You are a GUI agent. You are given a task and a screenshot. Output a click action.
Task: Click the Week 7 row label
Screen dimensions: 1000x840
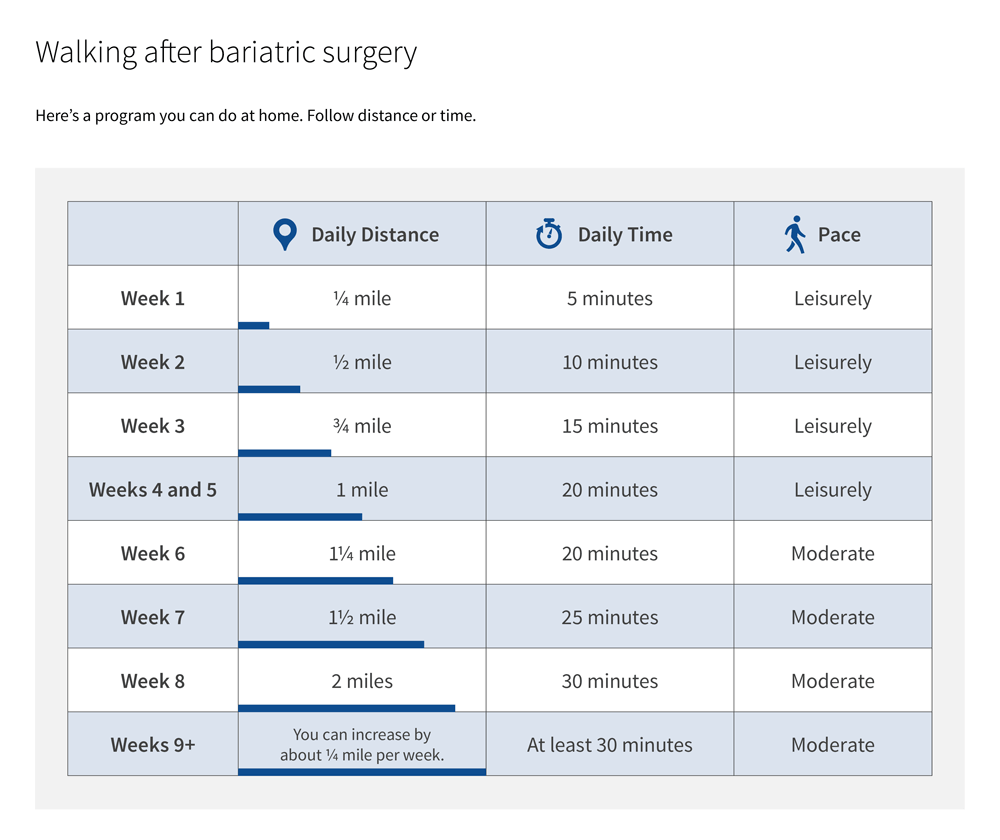click(153, 618)
